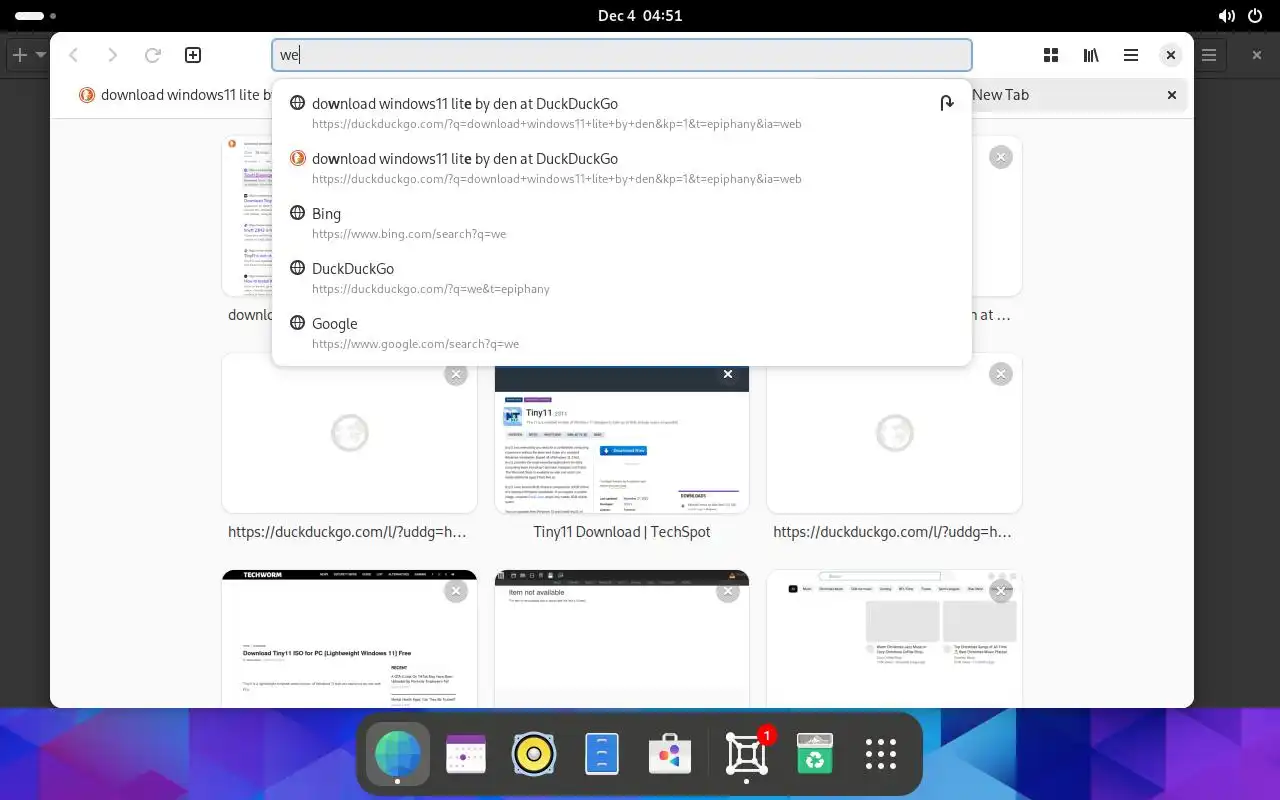The image size is (1280, 800).
Task: Close the right duckduckgo.com/l/ thumbnail
Action: (x=1000, y=374)
